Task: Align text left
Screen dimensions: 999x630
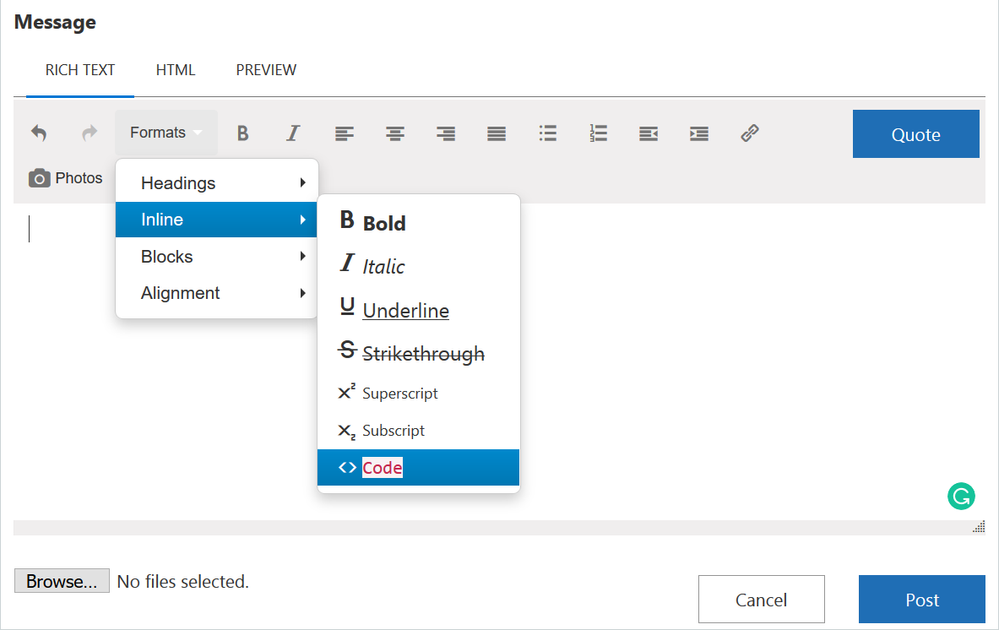Action: (344, 133)
